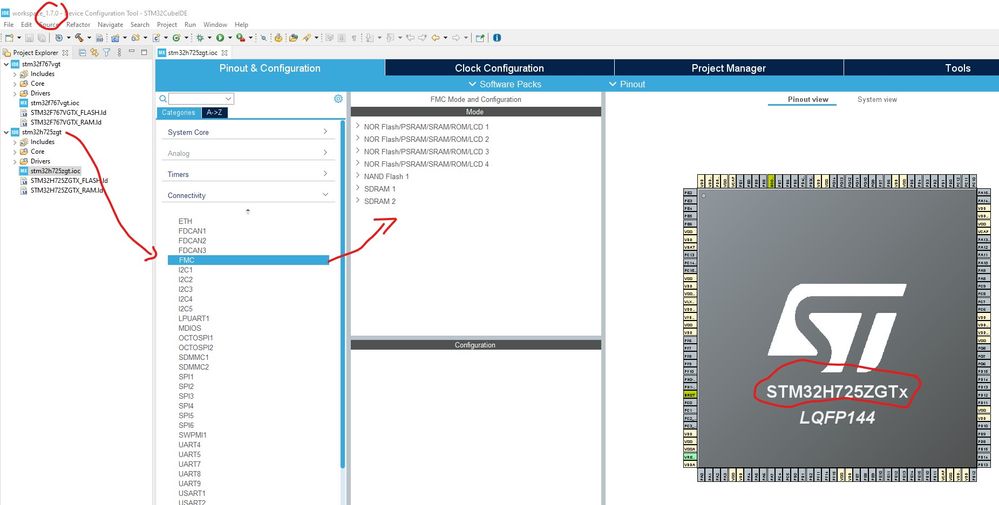Screen dimensions: 999x505
Task: Click Collapse All icon in Project Explorer
Action: [x=82, y=52]
